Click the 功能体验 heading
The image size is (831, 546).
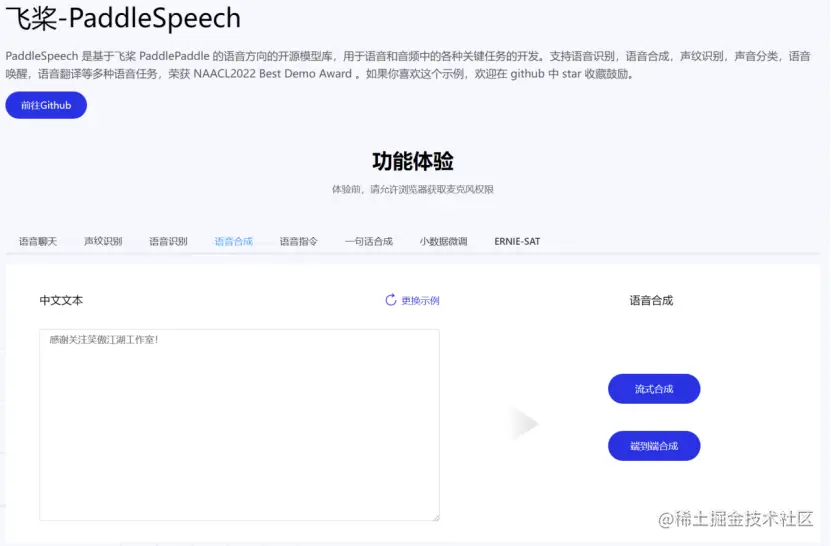(413, 161)
